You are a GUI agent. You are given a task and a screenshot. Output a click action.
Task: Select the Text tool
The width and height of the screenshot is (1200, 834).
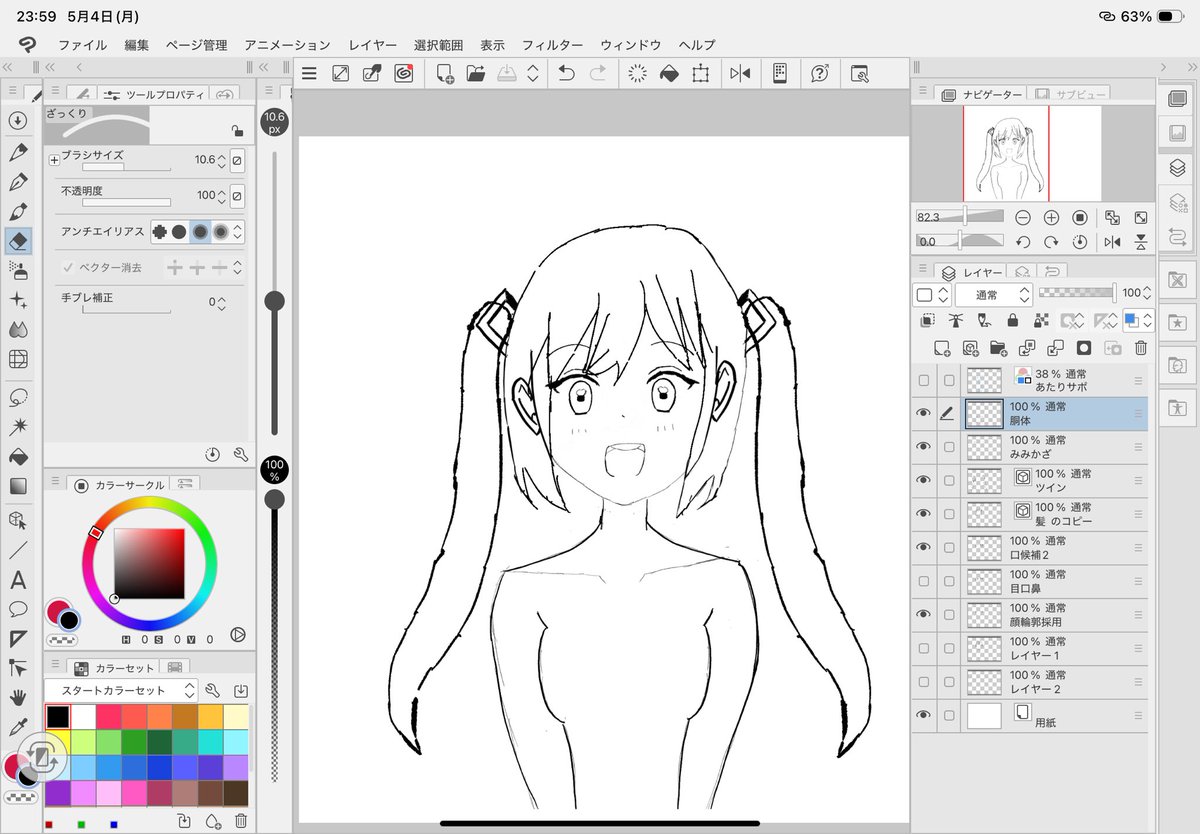[x=17, y=580]
